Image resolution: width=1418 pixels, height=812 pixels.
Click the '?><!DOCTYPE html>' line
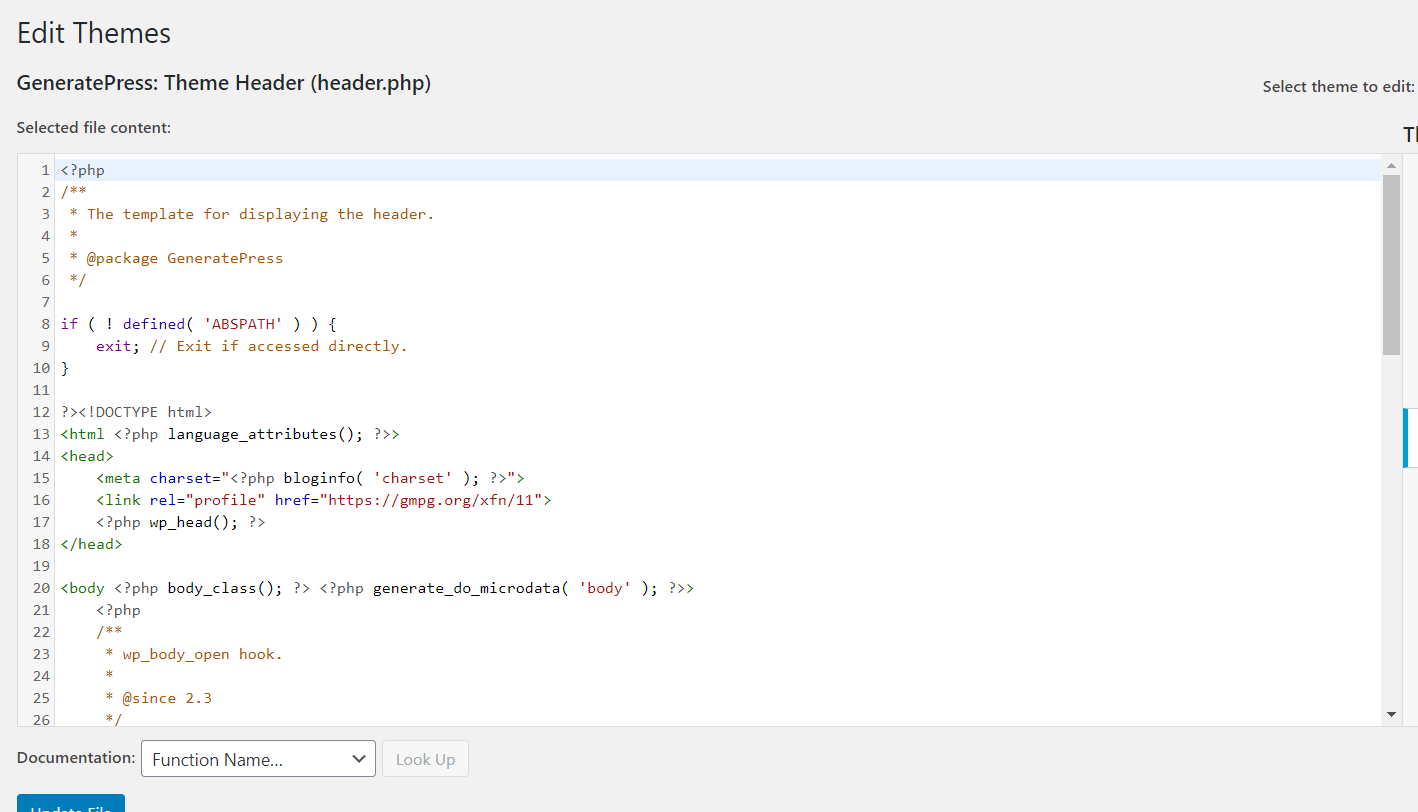tap(136, 412)
